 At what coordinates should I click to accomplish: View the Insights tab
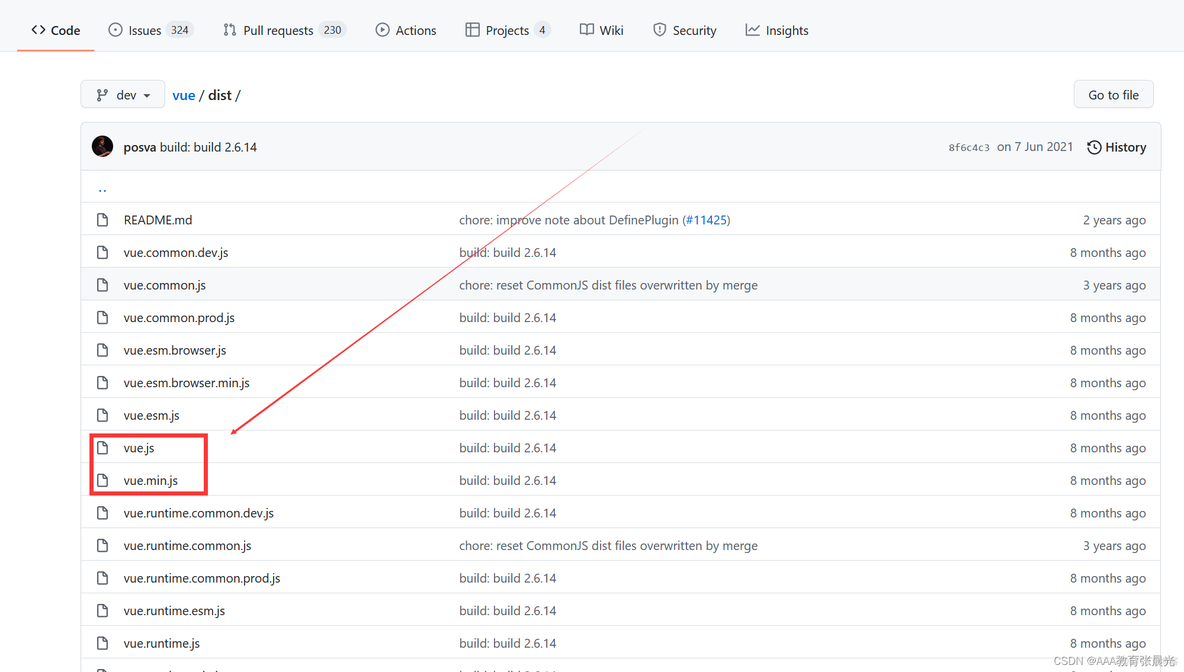777,30
